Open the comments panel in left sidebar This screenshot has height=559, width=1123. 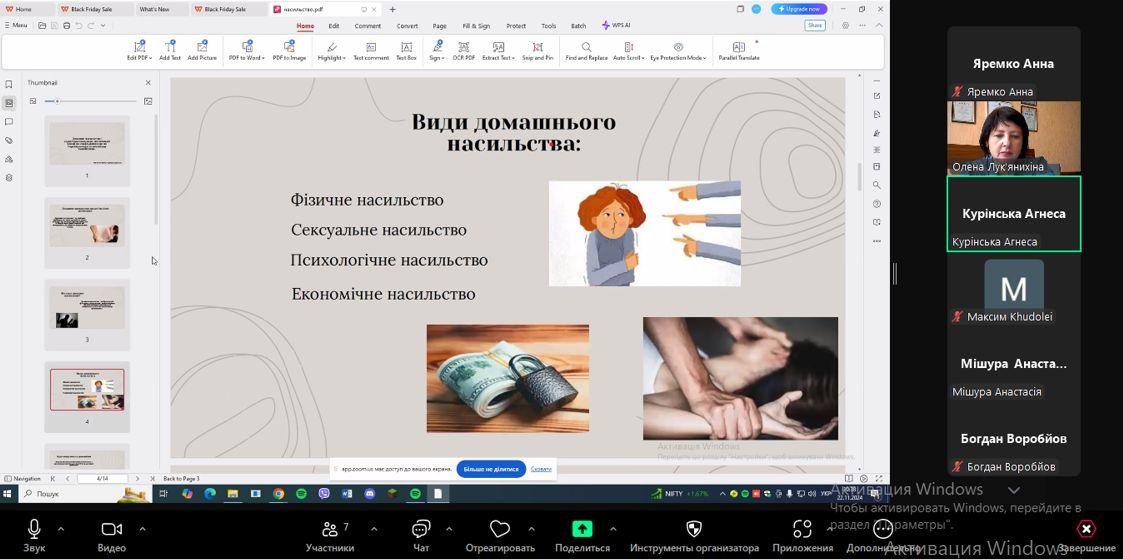9,122
